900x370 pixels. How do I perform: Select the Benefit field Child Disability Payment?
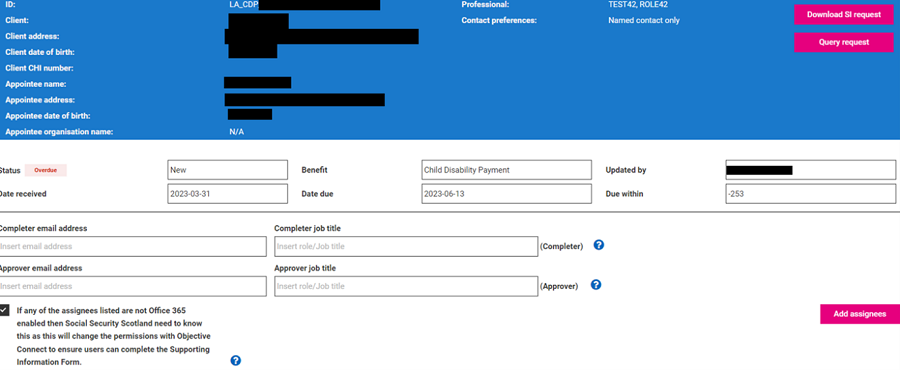(506, 170)
